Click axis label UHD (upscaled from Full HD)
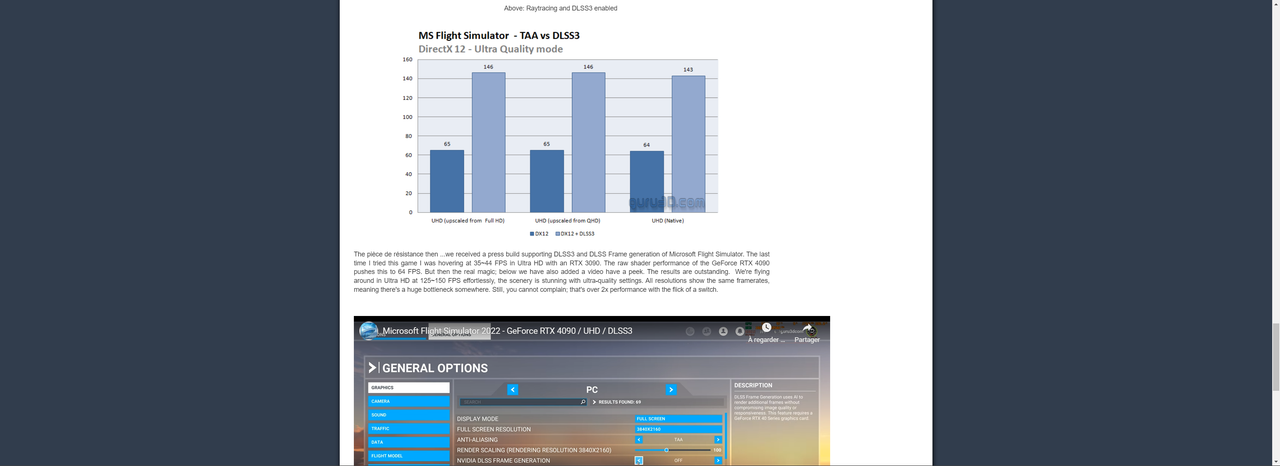The height and width of the screenshot is (466, 1280). [x=468, y=220]
